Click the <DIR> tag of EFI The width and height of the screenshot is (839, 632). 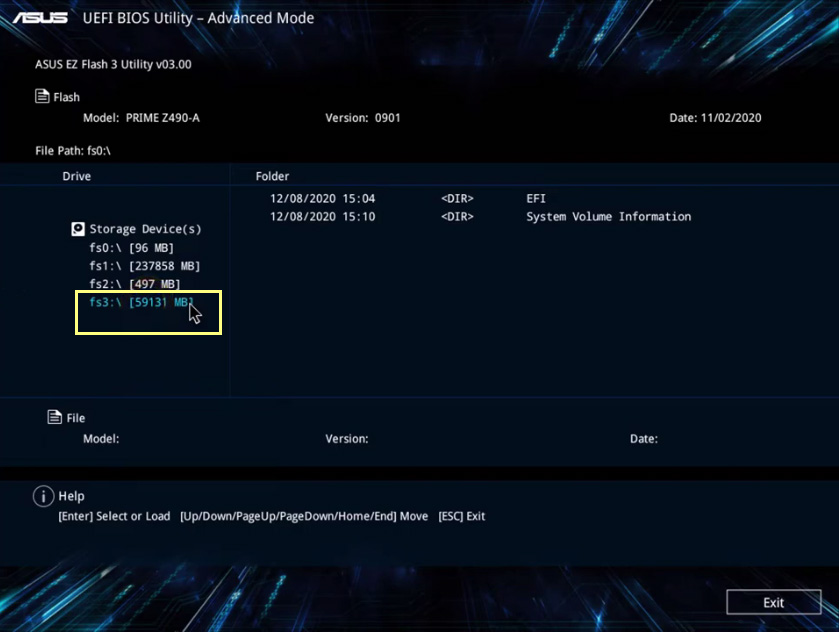457,199
